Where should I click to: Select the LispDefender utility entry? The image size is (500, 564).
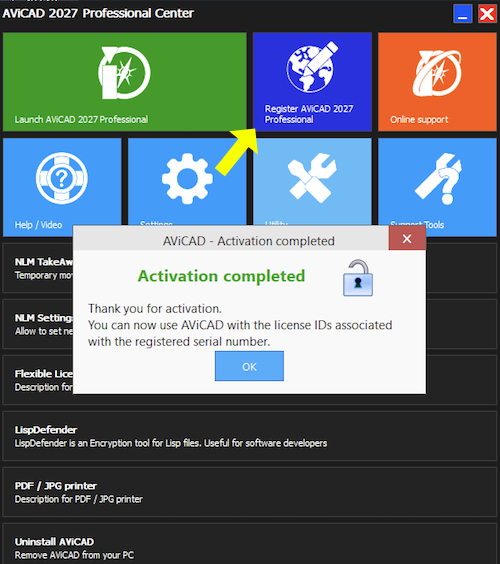(250, 436)
